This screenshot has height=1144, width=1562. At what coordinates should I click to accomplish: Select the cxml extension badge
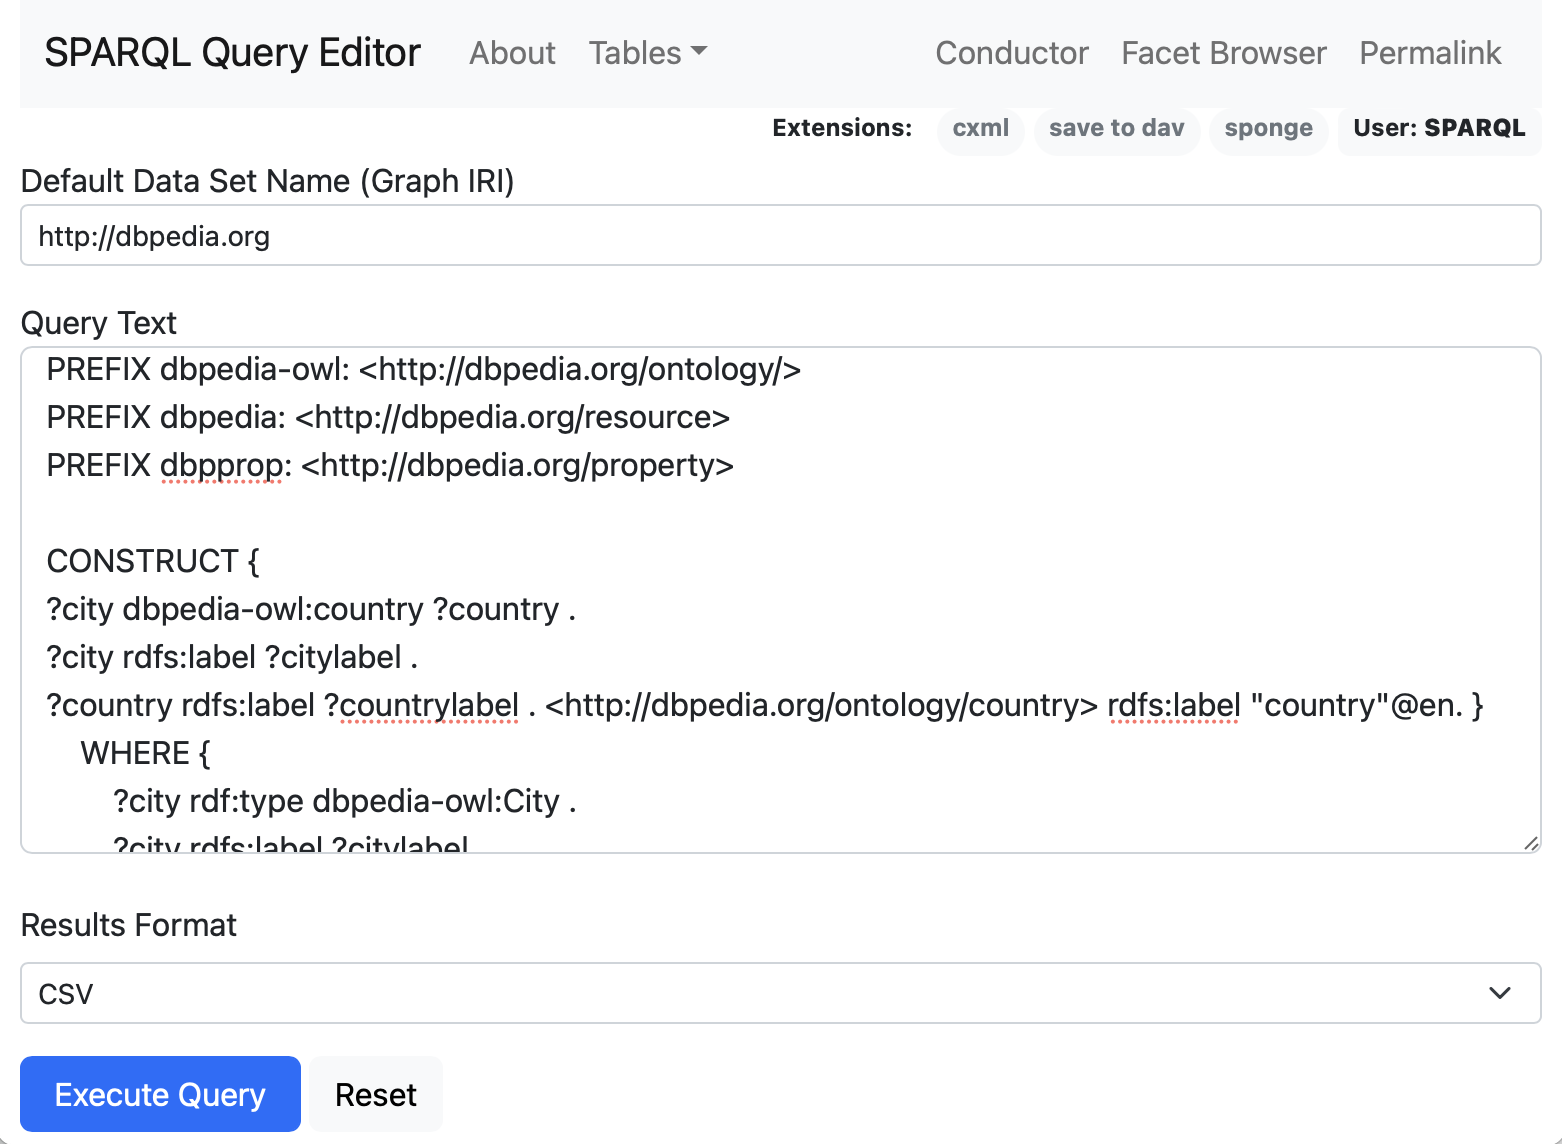980,128
